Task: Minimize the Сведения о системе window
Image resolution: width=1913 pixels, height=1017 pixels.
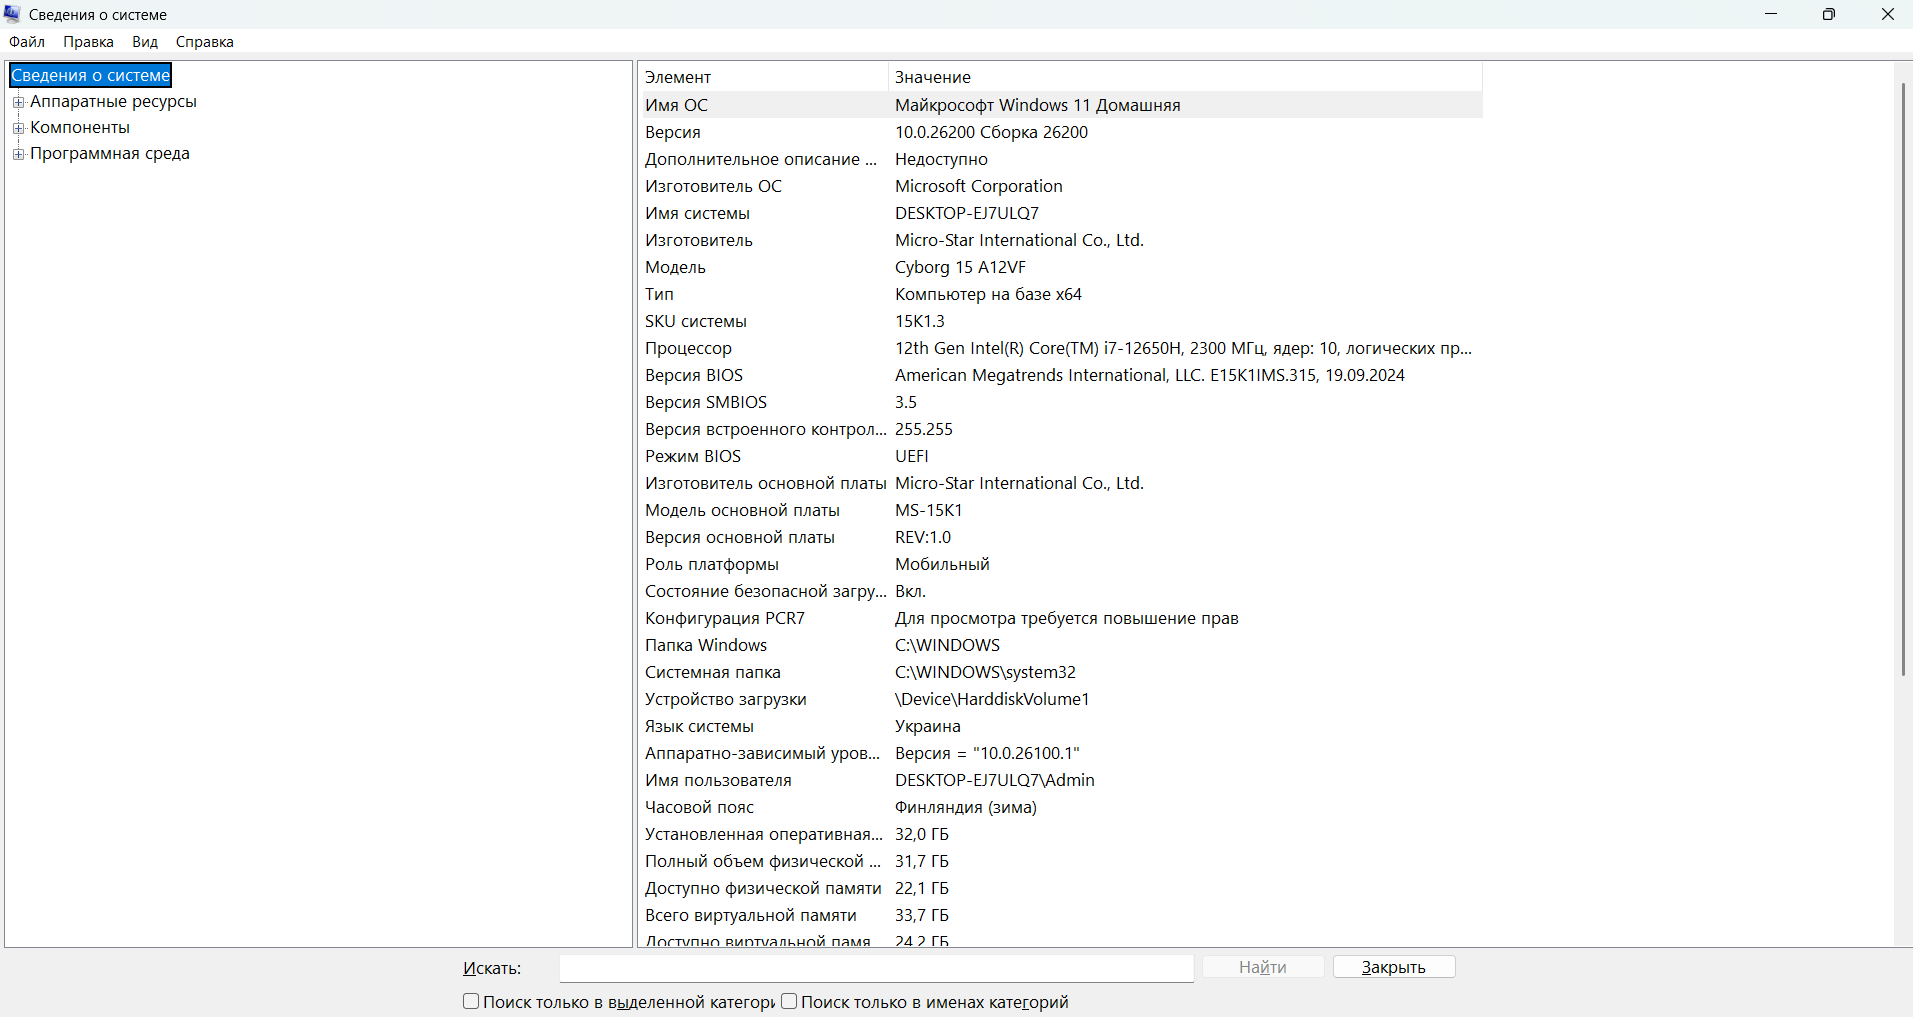Action: coord(1771,14)
